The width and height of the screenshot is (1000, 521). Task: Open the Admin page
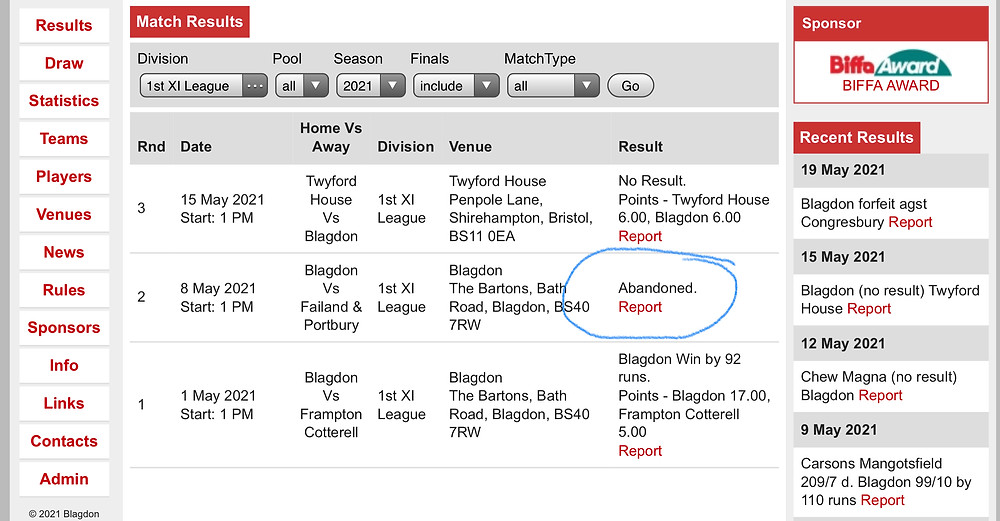pos(64,479)
